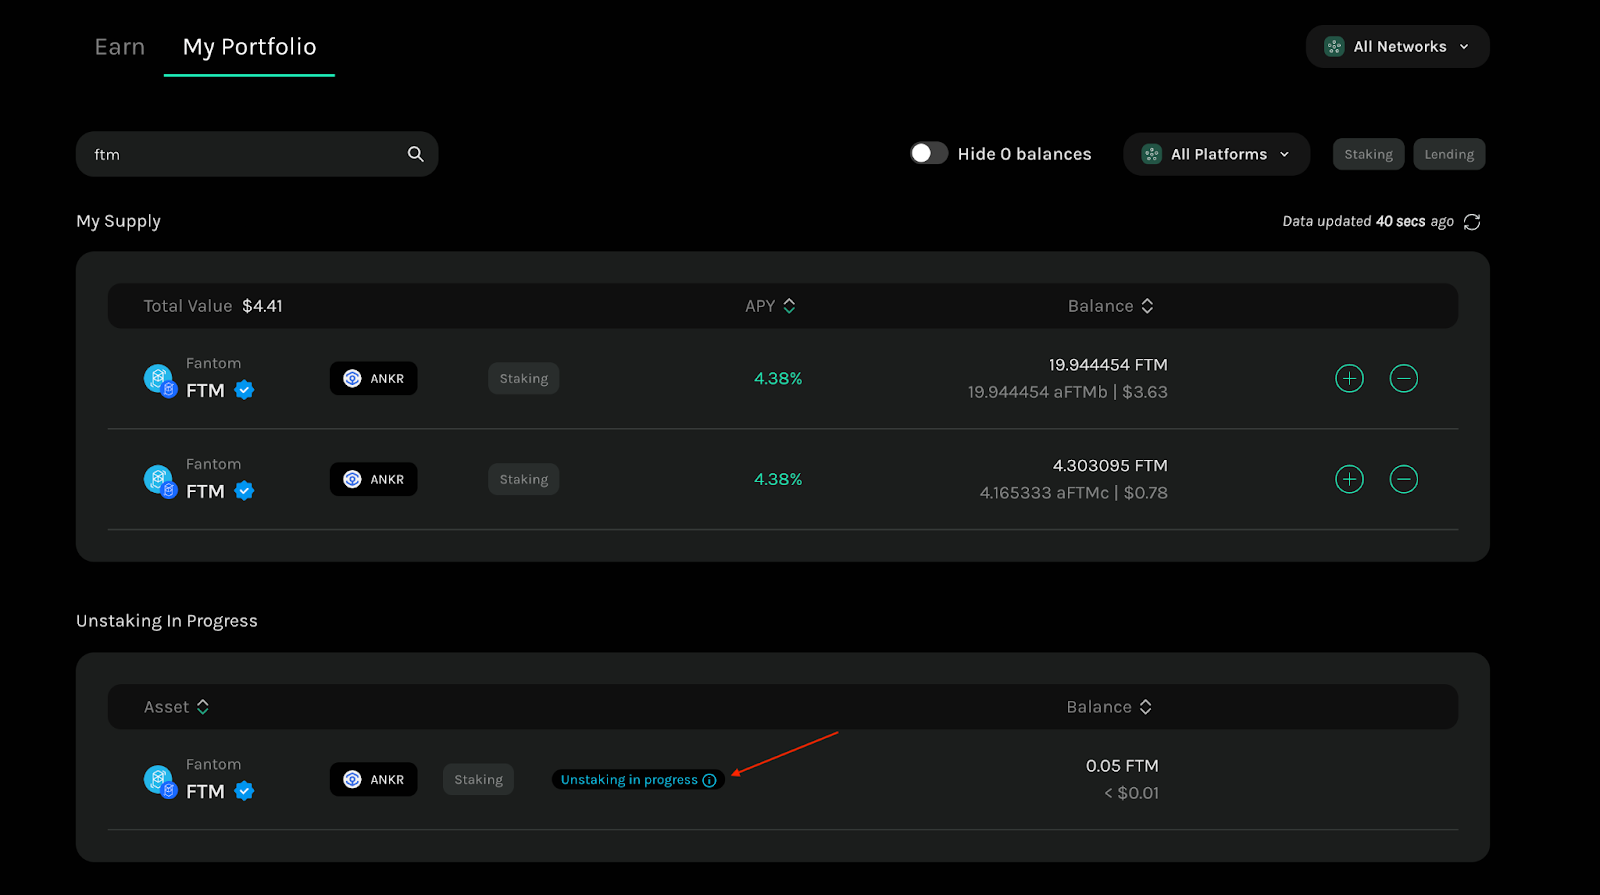Refresh data with the reload icon
Viewport: 1600px width, 895px height.
click(1472, 222)
